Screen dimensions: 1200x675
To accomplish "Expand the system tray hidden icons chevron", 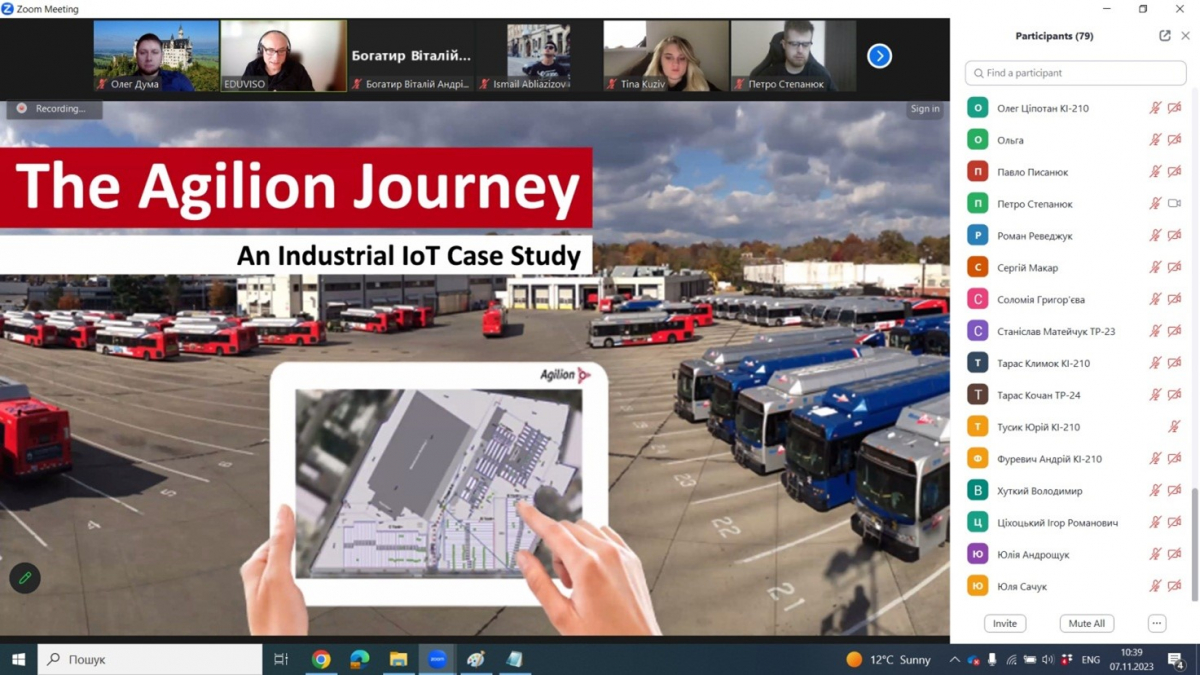I will 954,660.
